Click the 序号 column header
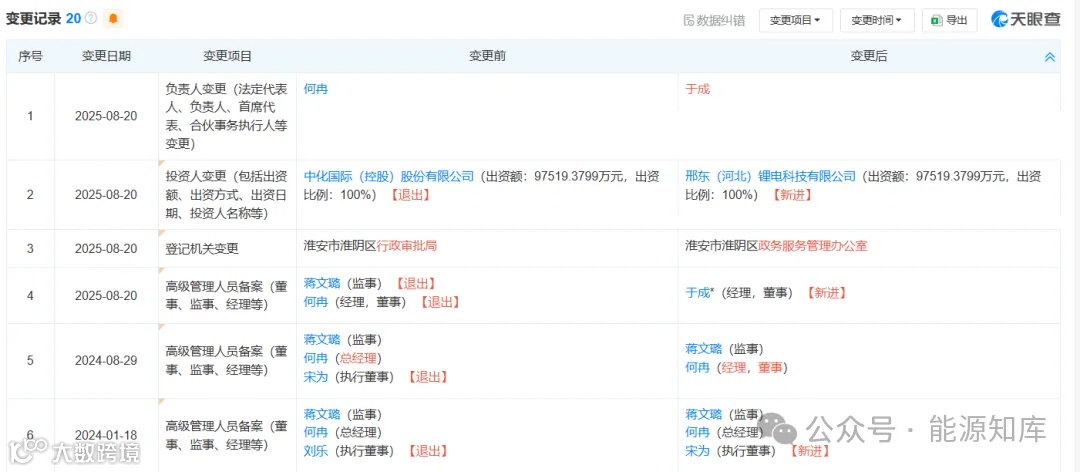1080x472 pixels. tap(30, 57)
